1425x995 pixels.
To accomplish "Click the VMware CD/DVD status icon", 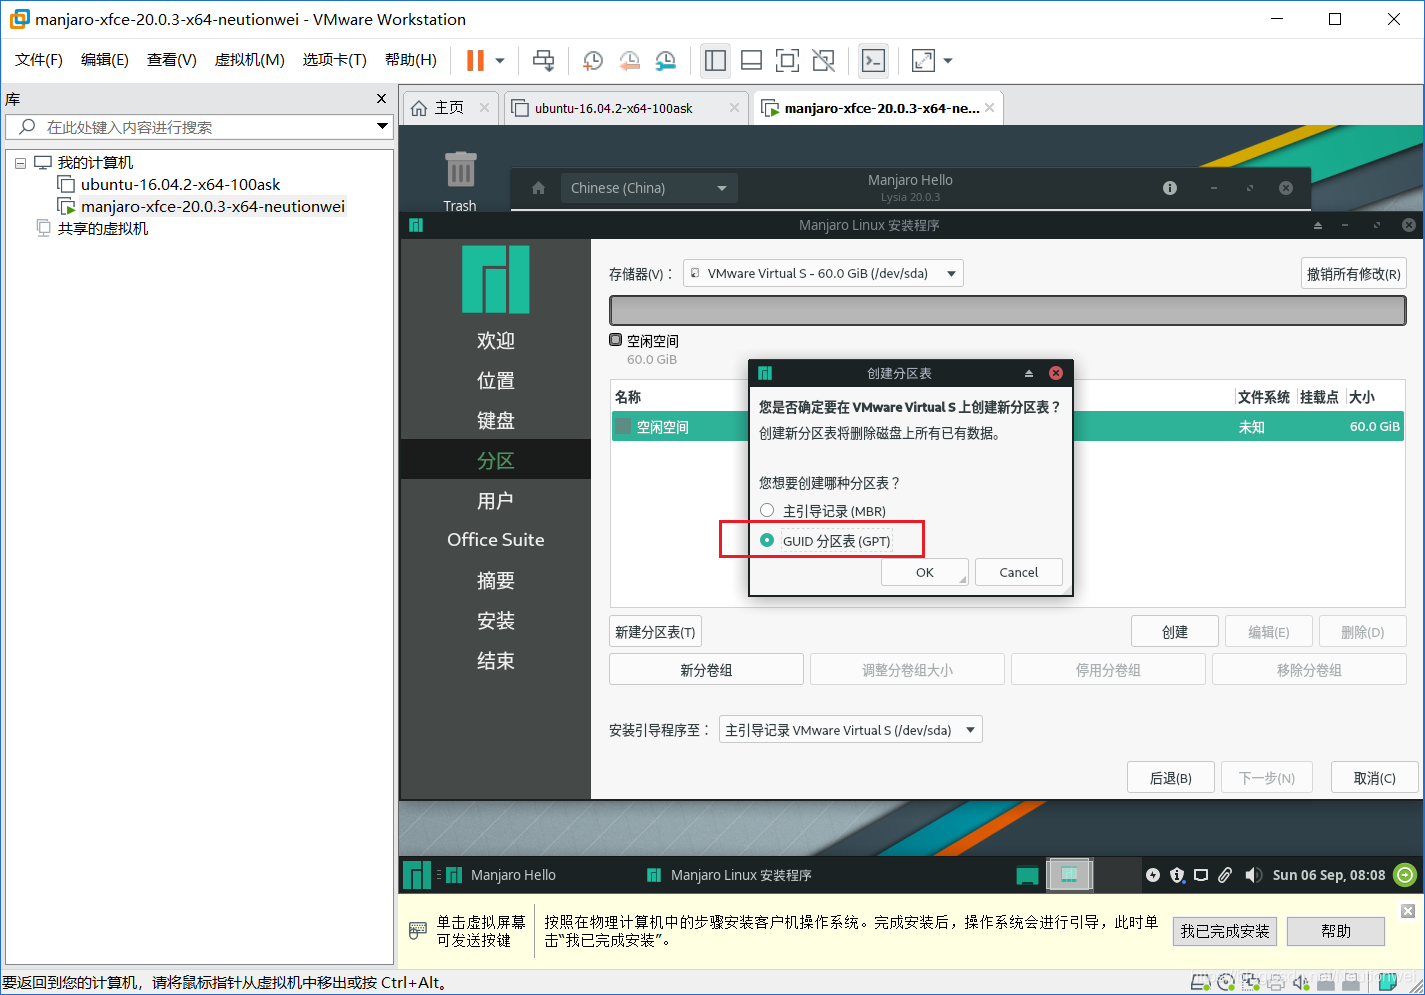I will click(1226, 982).
